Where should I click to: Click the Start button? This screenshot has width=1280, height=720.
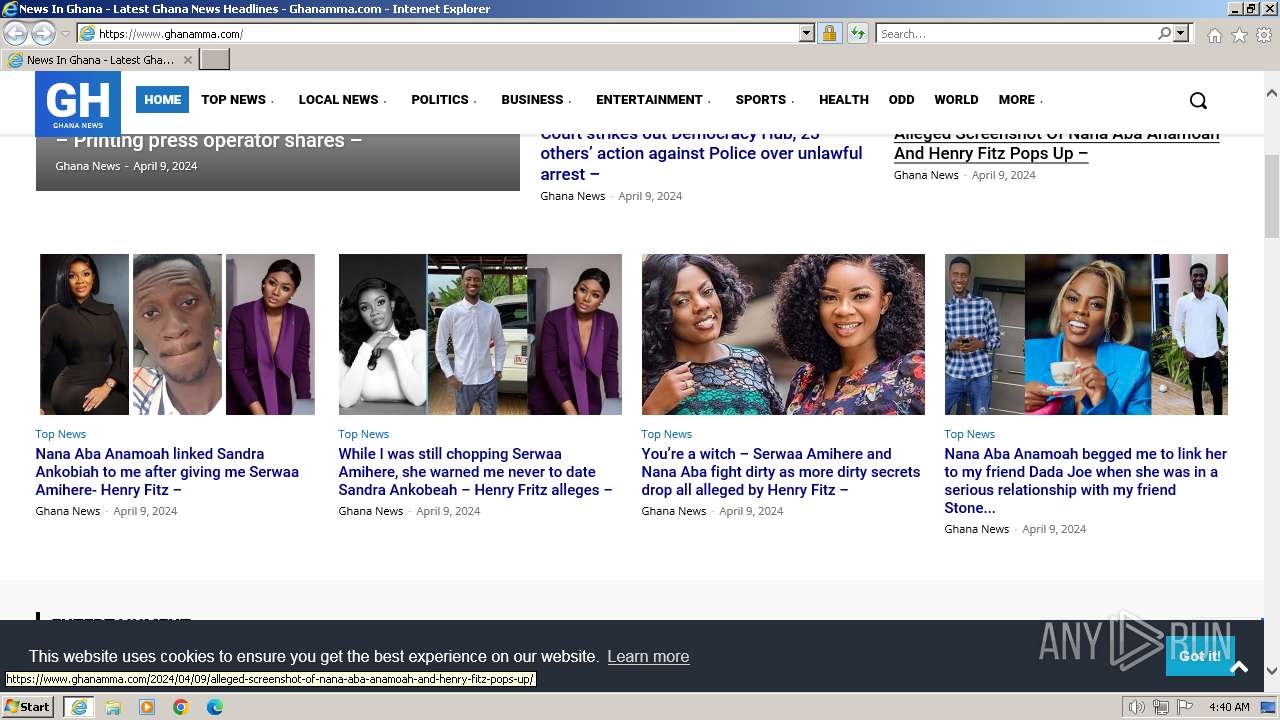click(x=28, y=707)
